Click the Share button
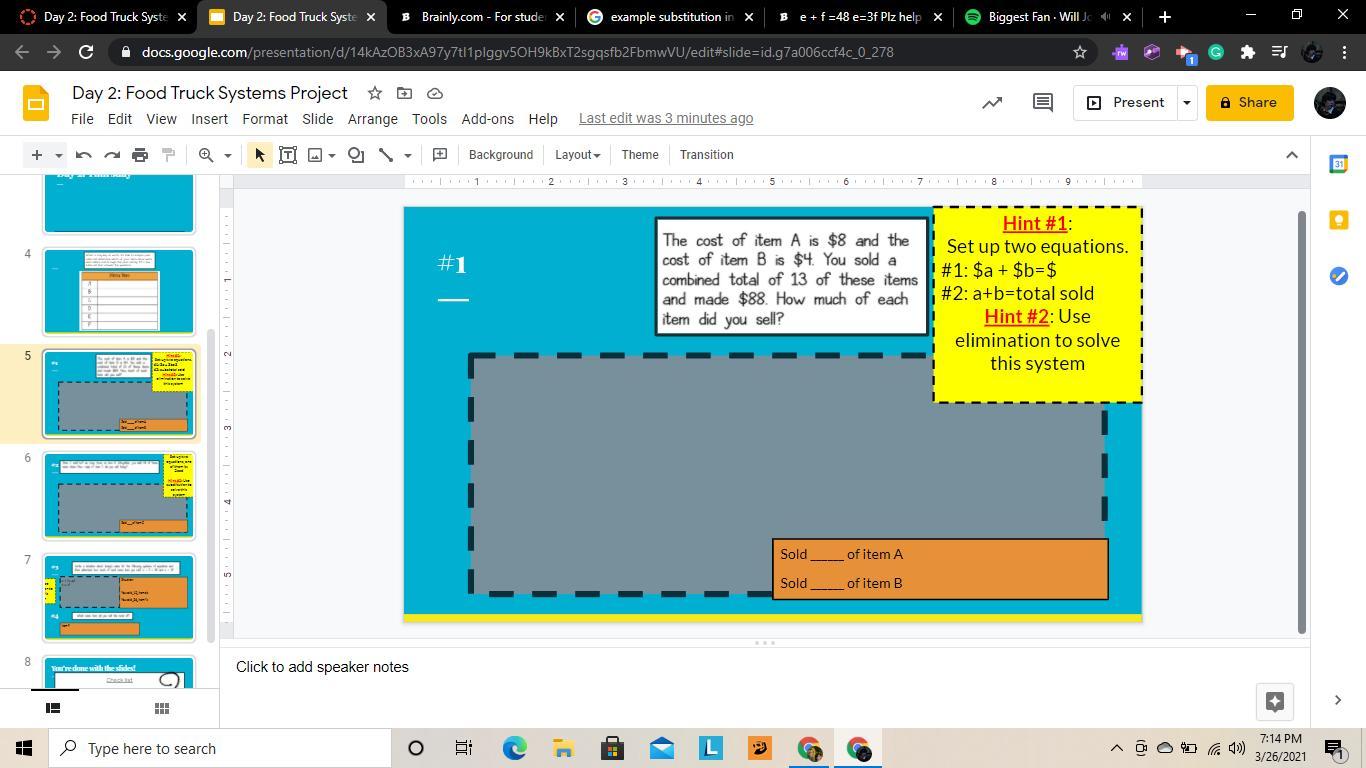Viewport: 1366px width, 768px height. (1248, 102)
